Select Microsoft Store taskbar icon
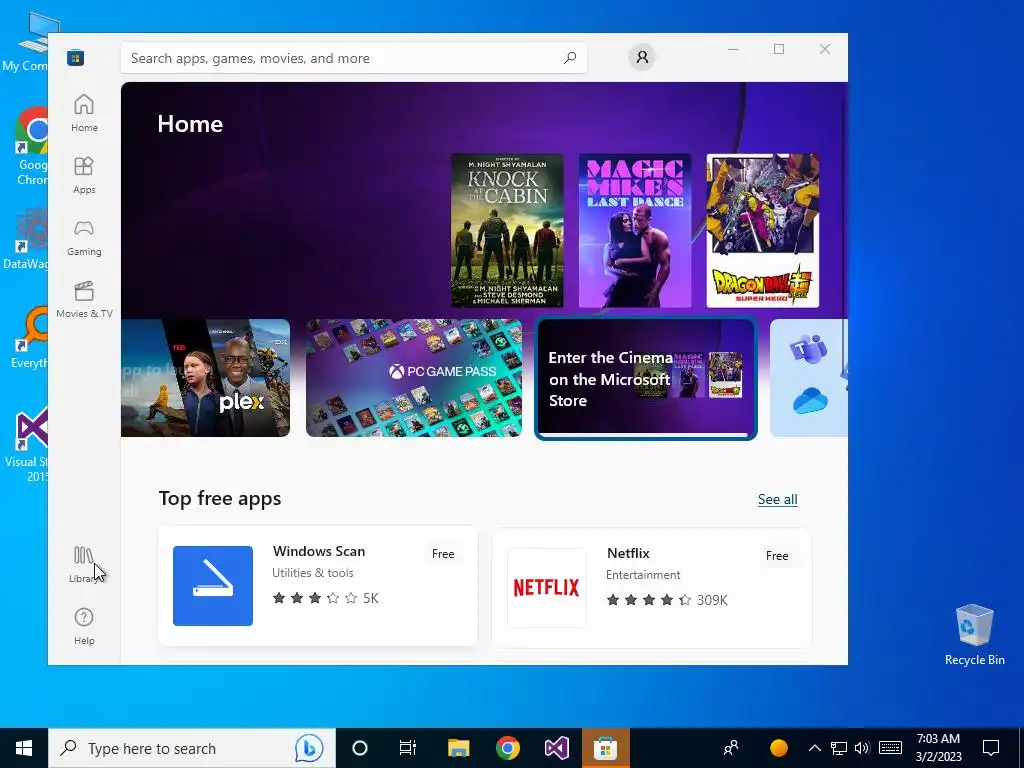The width and height of the screenshot is (1024, 768). pyautogui.click(x=605, y=748)
